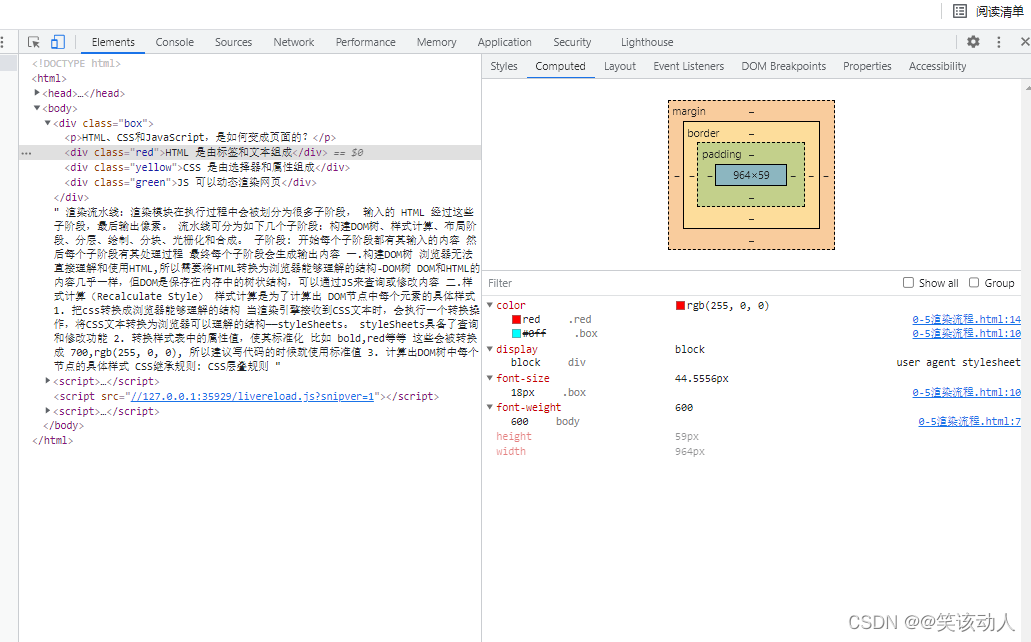Click the computed styles Filter field
Viewport: 1031px width, 642px height.
(x=690, y=283)
